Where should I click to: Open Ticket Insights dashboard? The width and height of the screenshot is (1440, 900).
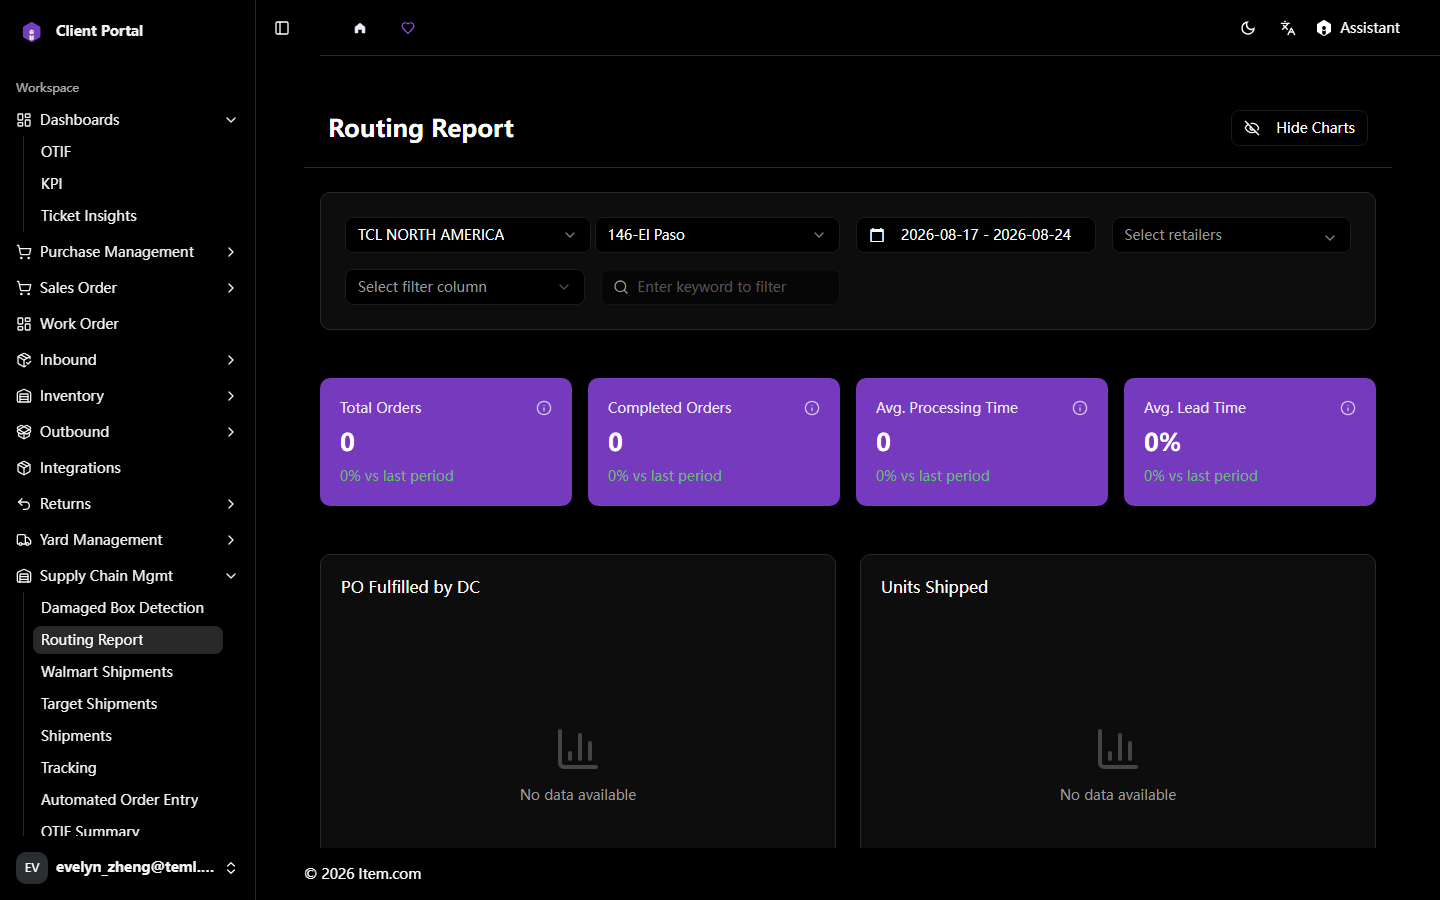tap(89, 216)
